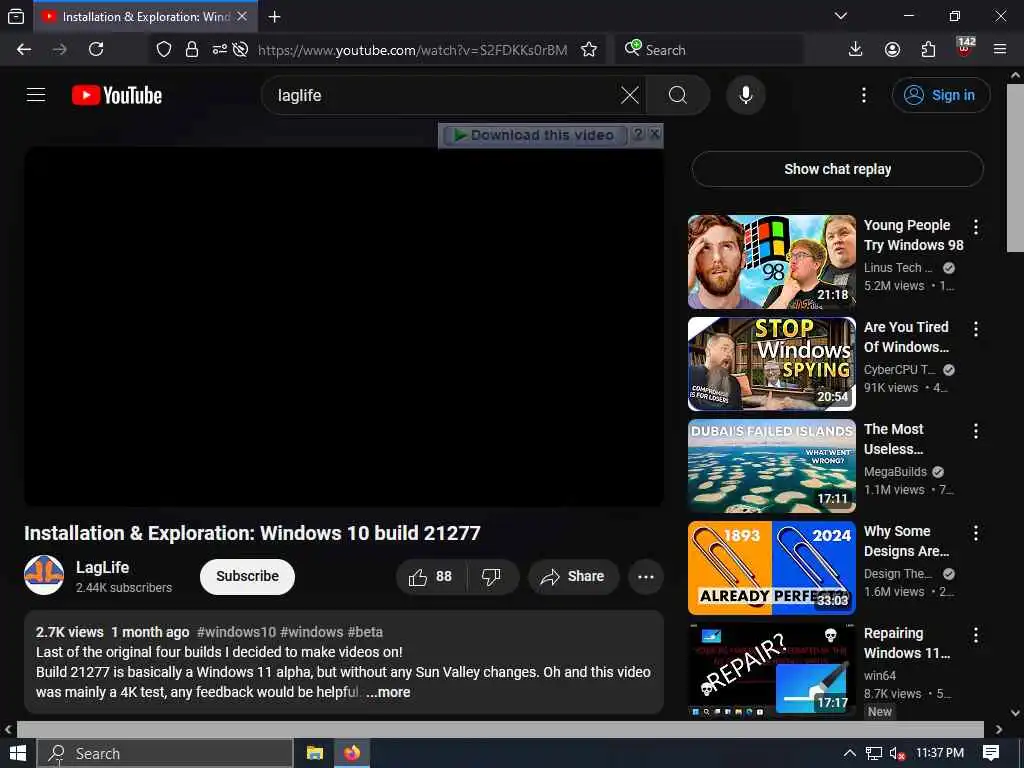Open Firefox application menu
The width and height of the screenshot is (1024, 768).
[x=1000, y=50]
